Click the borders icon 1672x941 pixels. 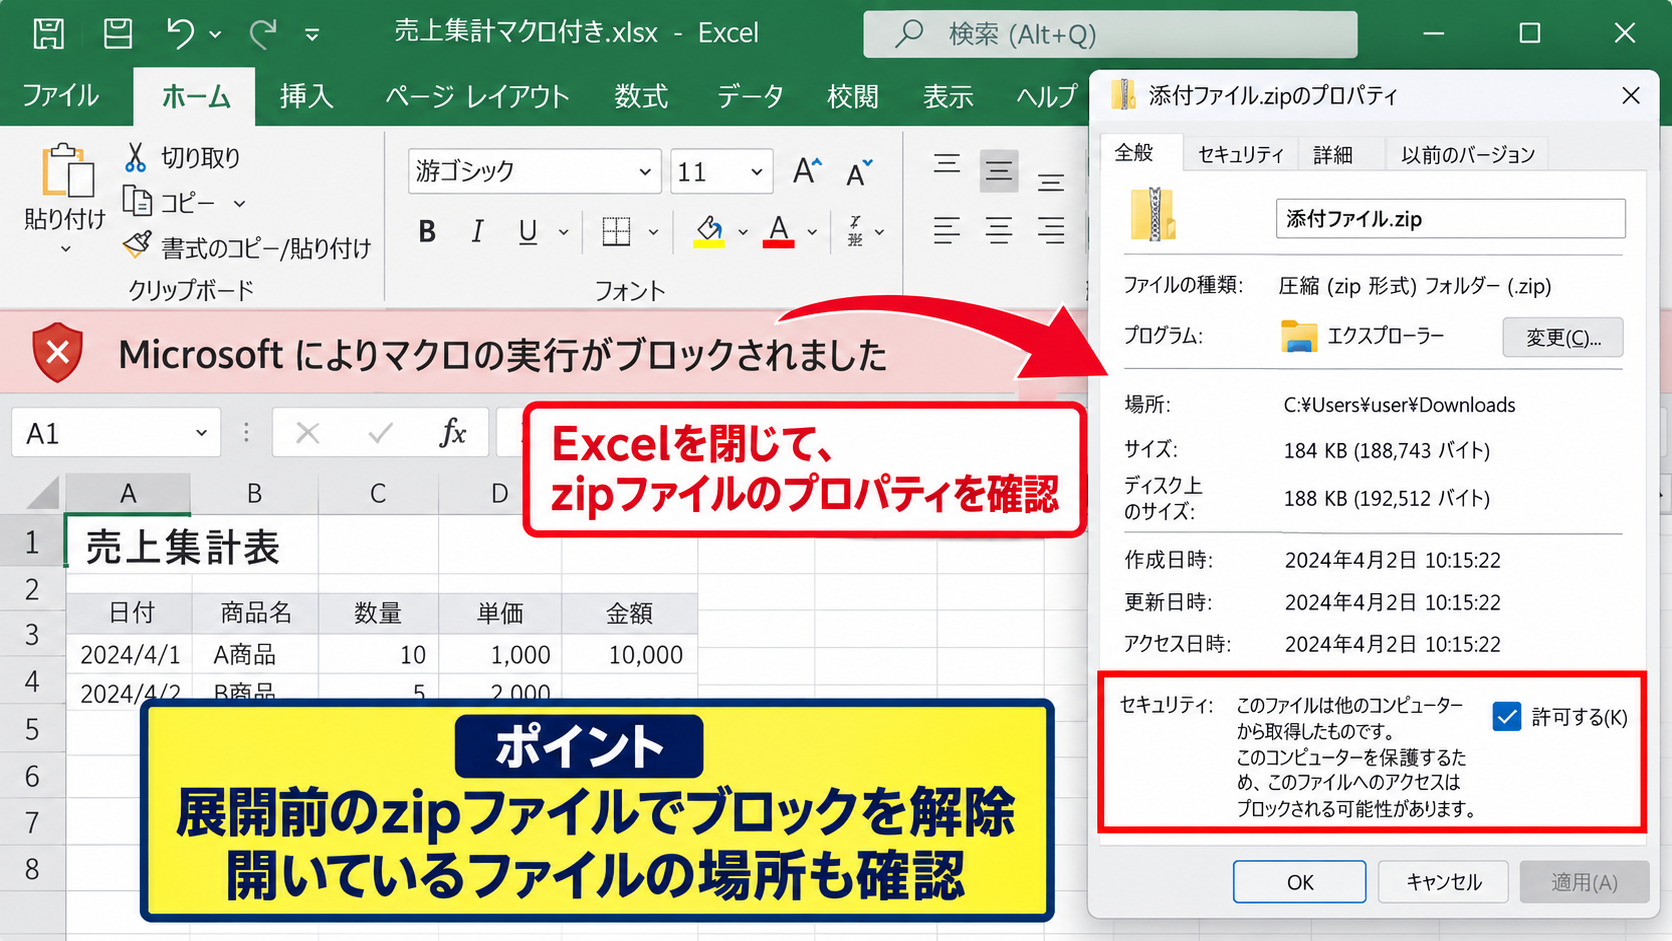[x=617, y=232]
